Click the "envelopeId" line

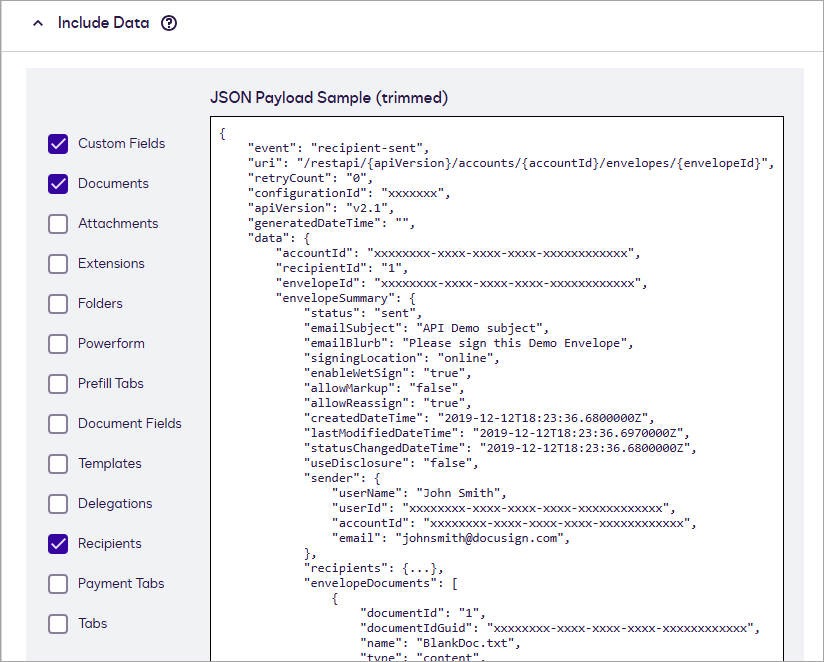[461, 283]
